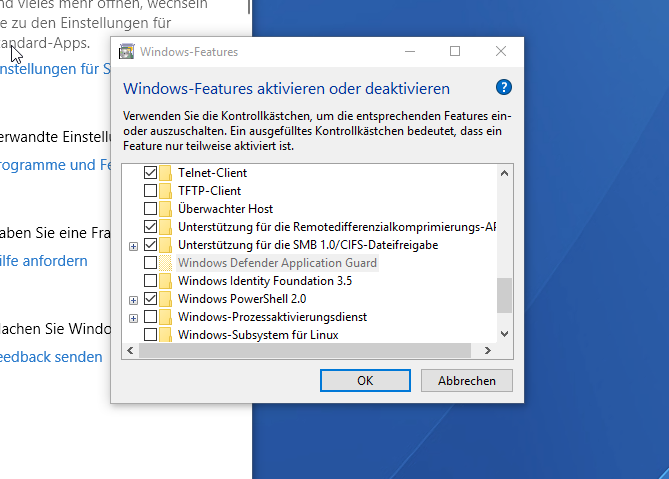This screenshot has width=669, height=479.
Task: Click the SMB 1.0/CIFS folder icon
Action: [x=165, y=245]
